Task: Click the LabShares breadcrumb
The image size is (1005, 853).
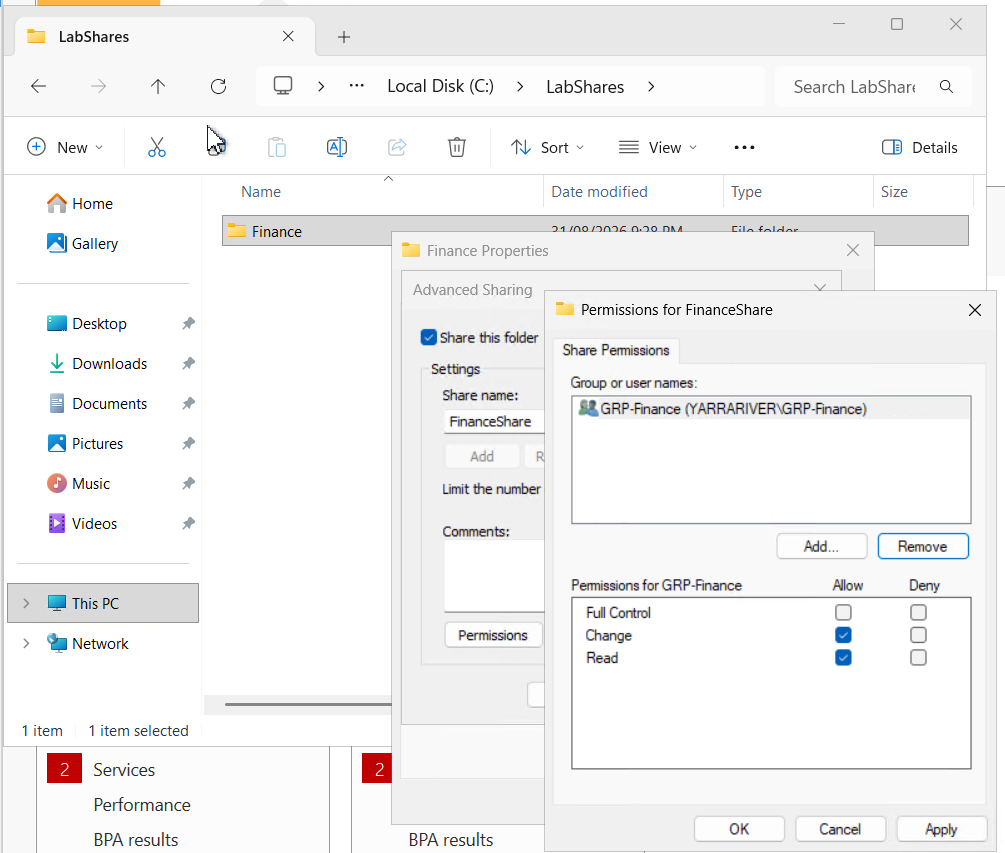Action: click(585, 87)
